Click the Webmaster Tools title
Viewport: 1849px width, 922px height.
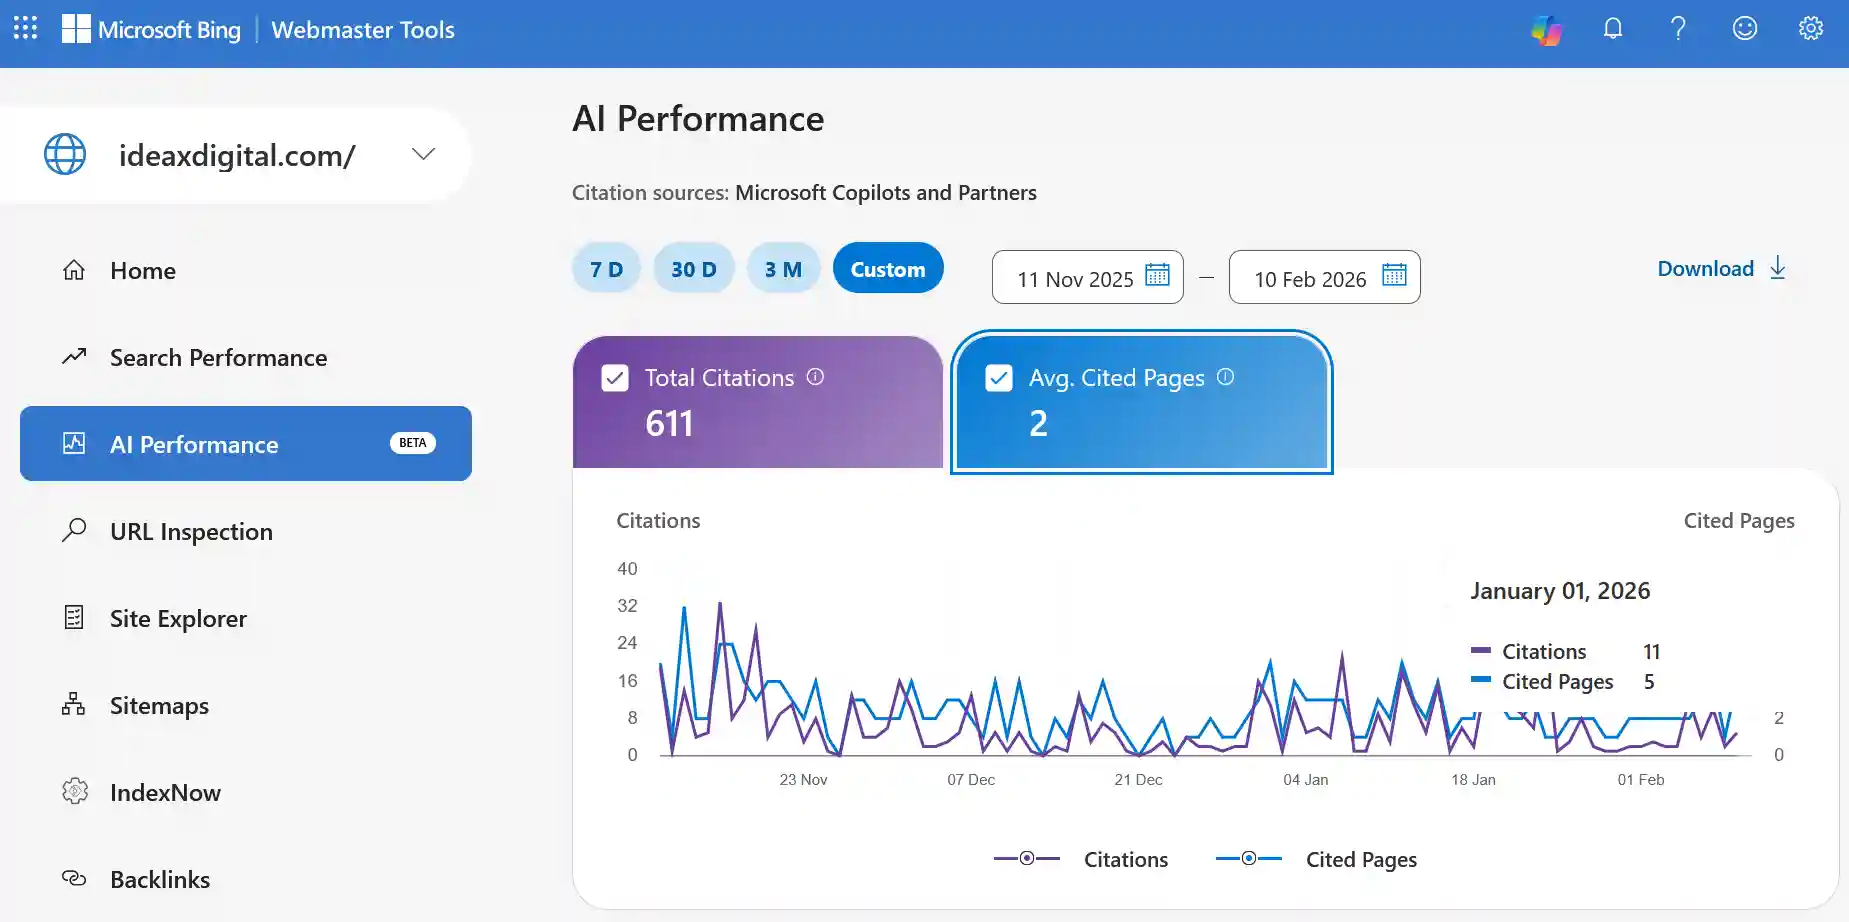coord(363,30)
